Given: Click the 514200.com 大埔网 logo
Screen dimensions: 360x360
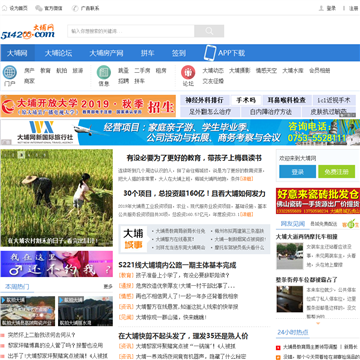Looking at the screenshot, I should [28, 32].
